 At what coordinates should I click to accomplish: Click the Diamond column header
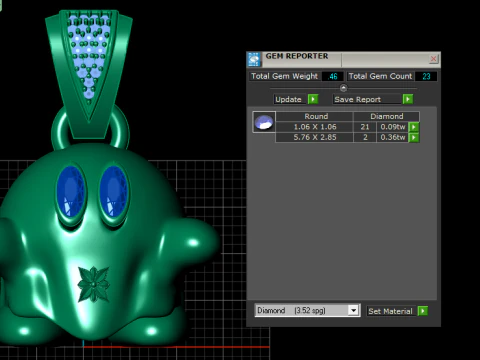tap(387, 116)
